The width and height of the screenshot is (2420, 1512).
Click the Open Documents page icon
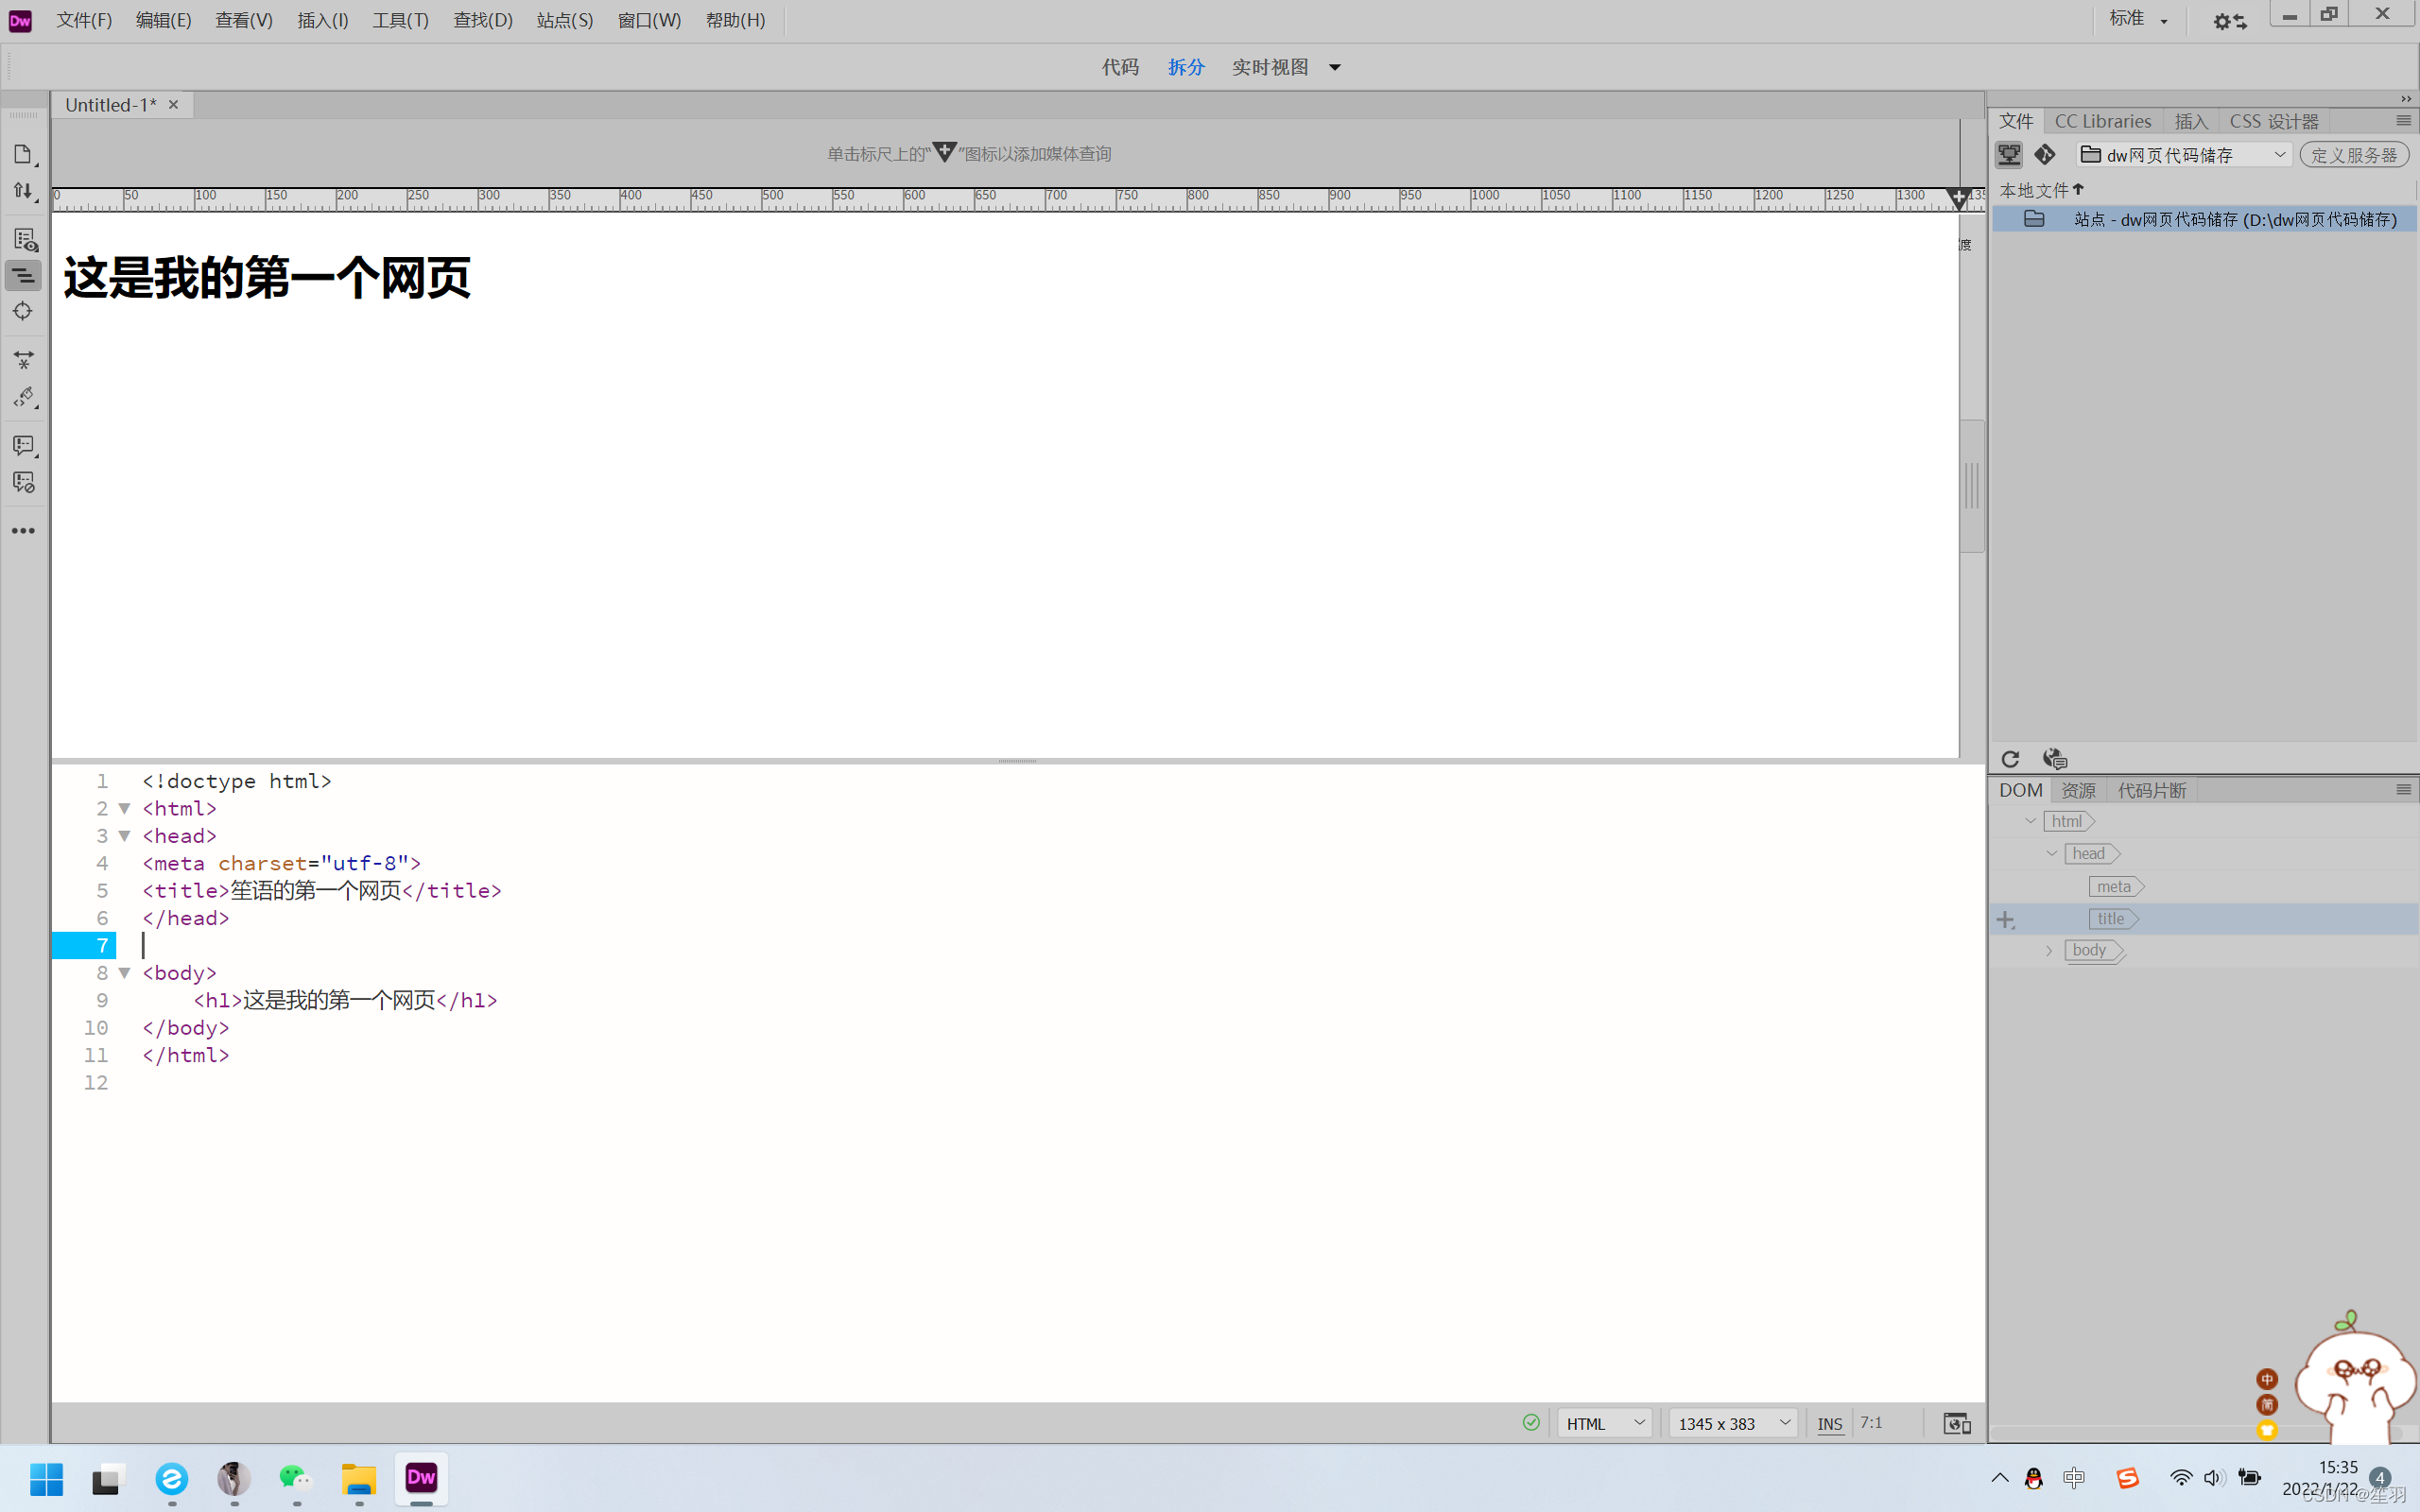point(23,154)
